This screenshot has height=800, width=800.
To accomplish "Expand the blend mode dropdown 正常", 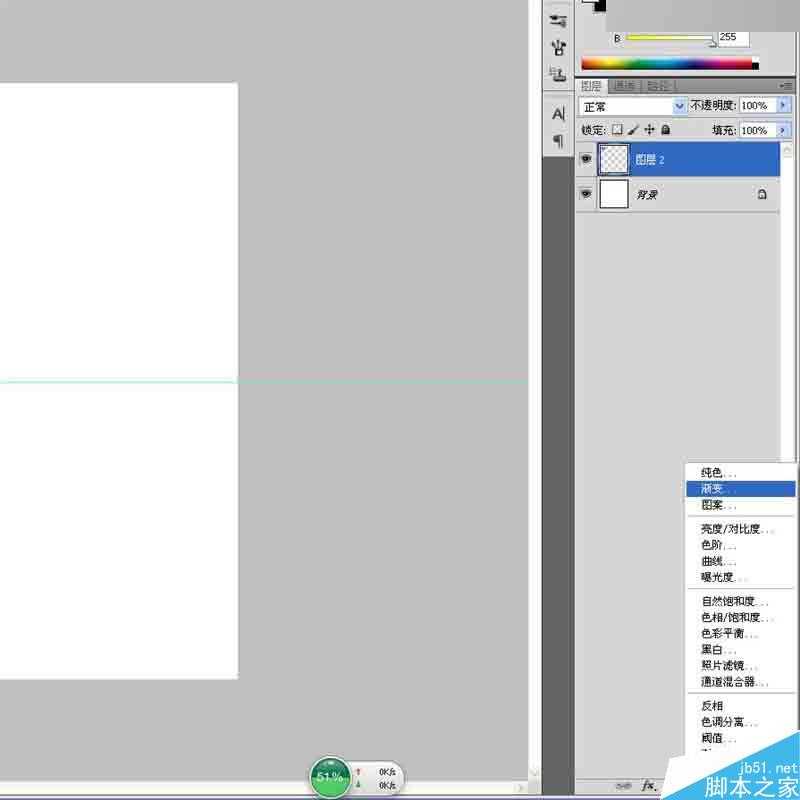I will 680,106.
